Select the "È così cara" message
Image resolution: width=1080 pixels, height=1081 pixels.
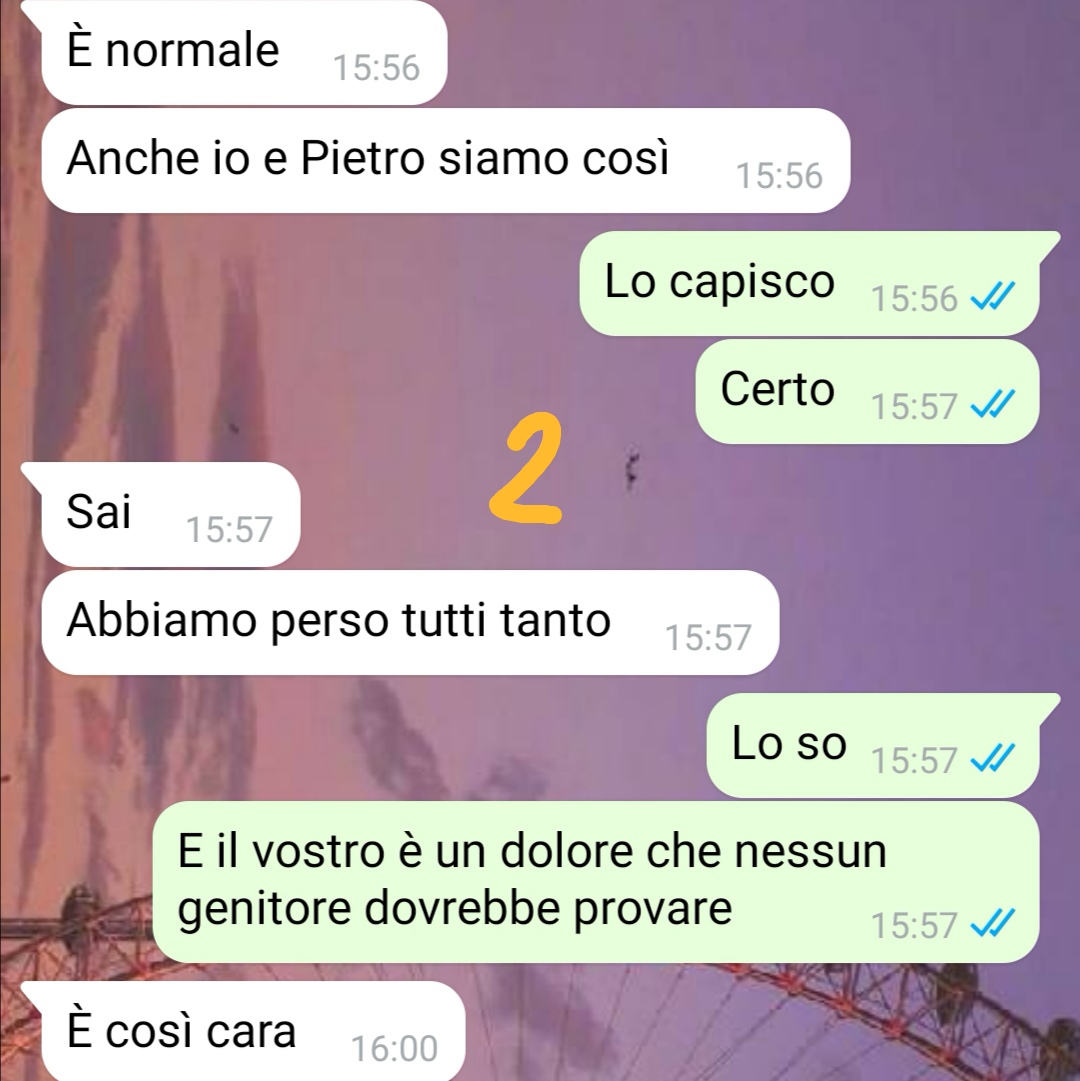[x=253, y=1031]
